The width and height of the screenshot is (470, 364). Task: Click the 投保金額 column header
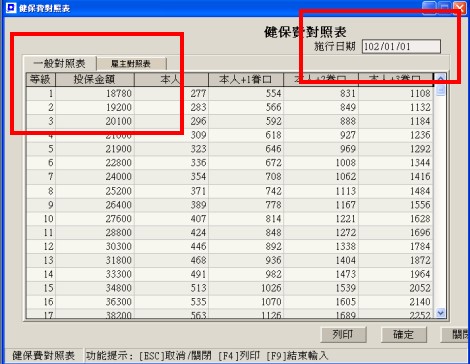(95, 79)
